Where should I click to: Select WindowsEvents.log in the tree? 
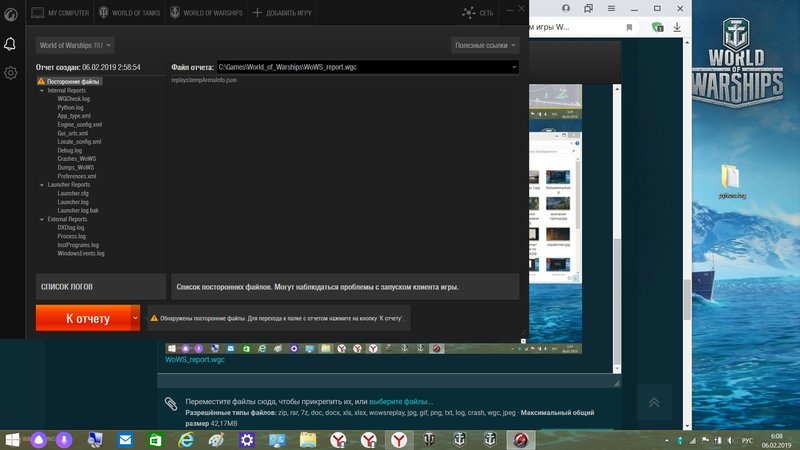pos(81,254)
